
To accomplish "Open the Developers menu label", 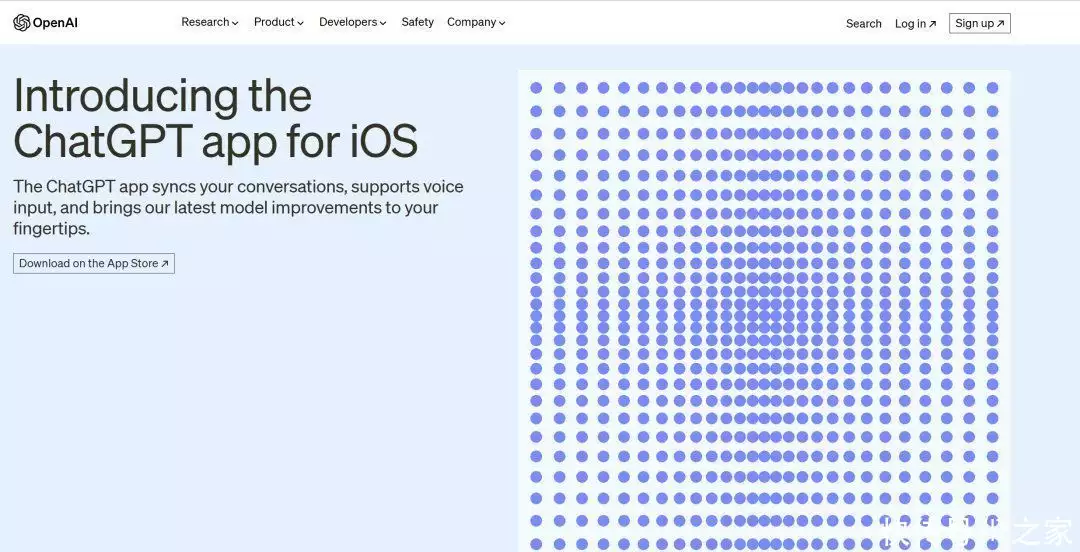I will tap(348, 22).
